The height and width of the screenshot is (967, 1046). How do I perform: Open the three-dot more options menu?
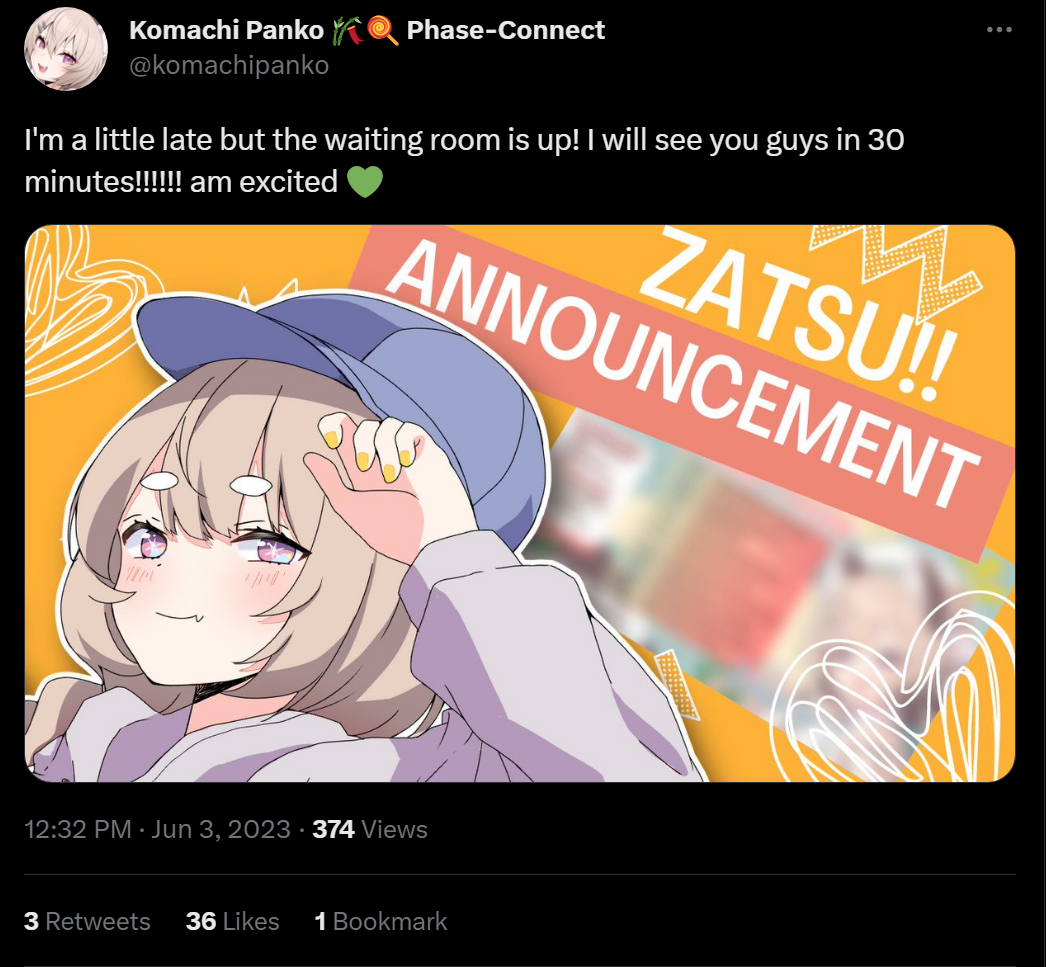pyautogui.click(x=999, y=30)
